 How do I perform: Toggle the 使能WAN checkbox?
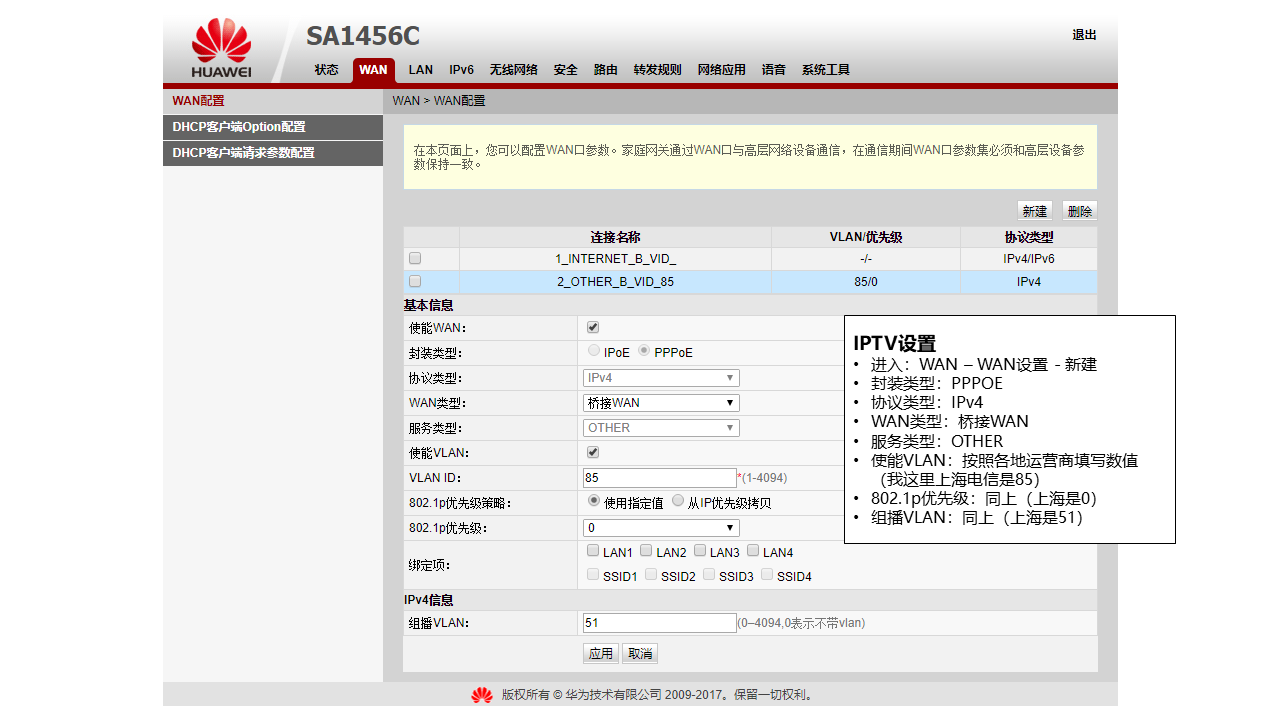[593, 327]
